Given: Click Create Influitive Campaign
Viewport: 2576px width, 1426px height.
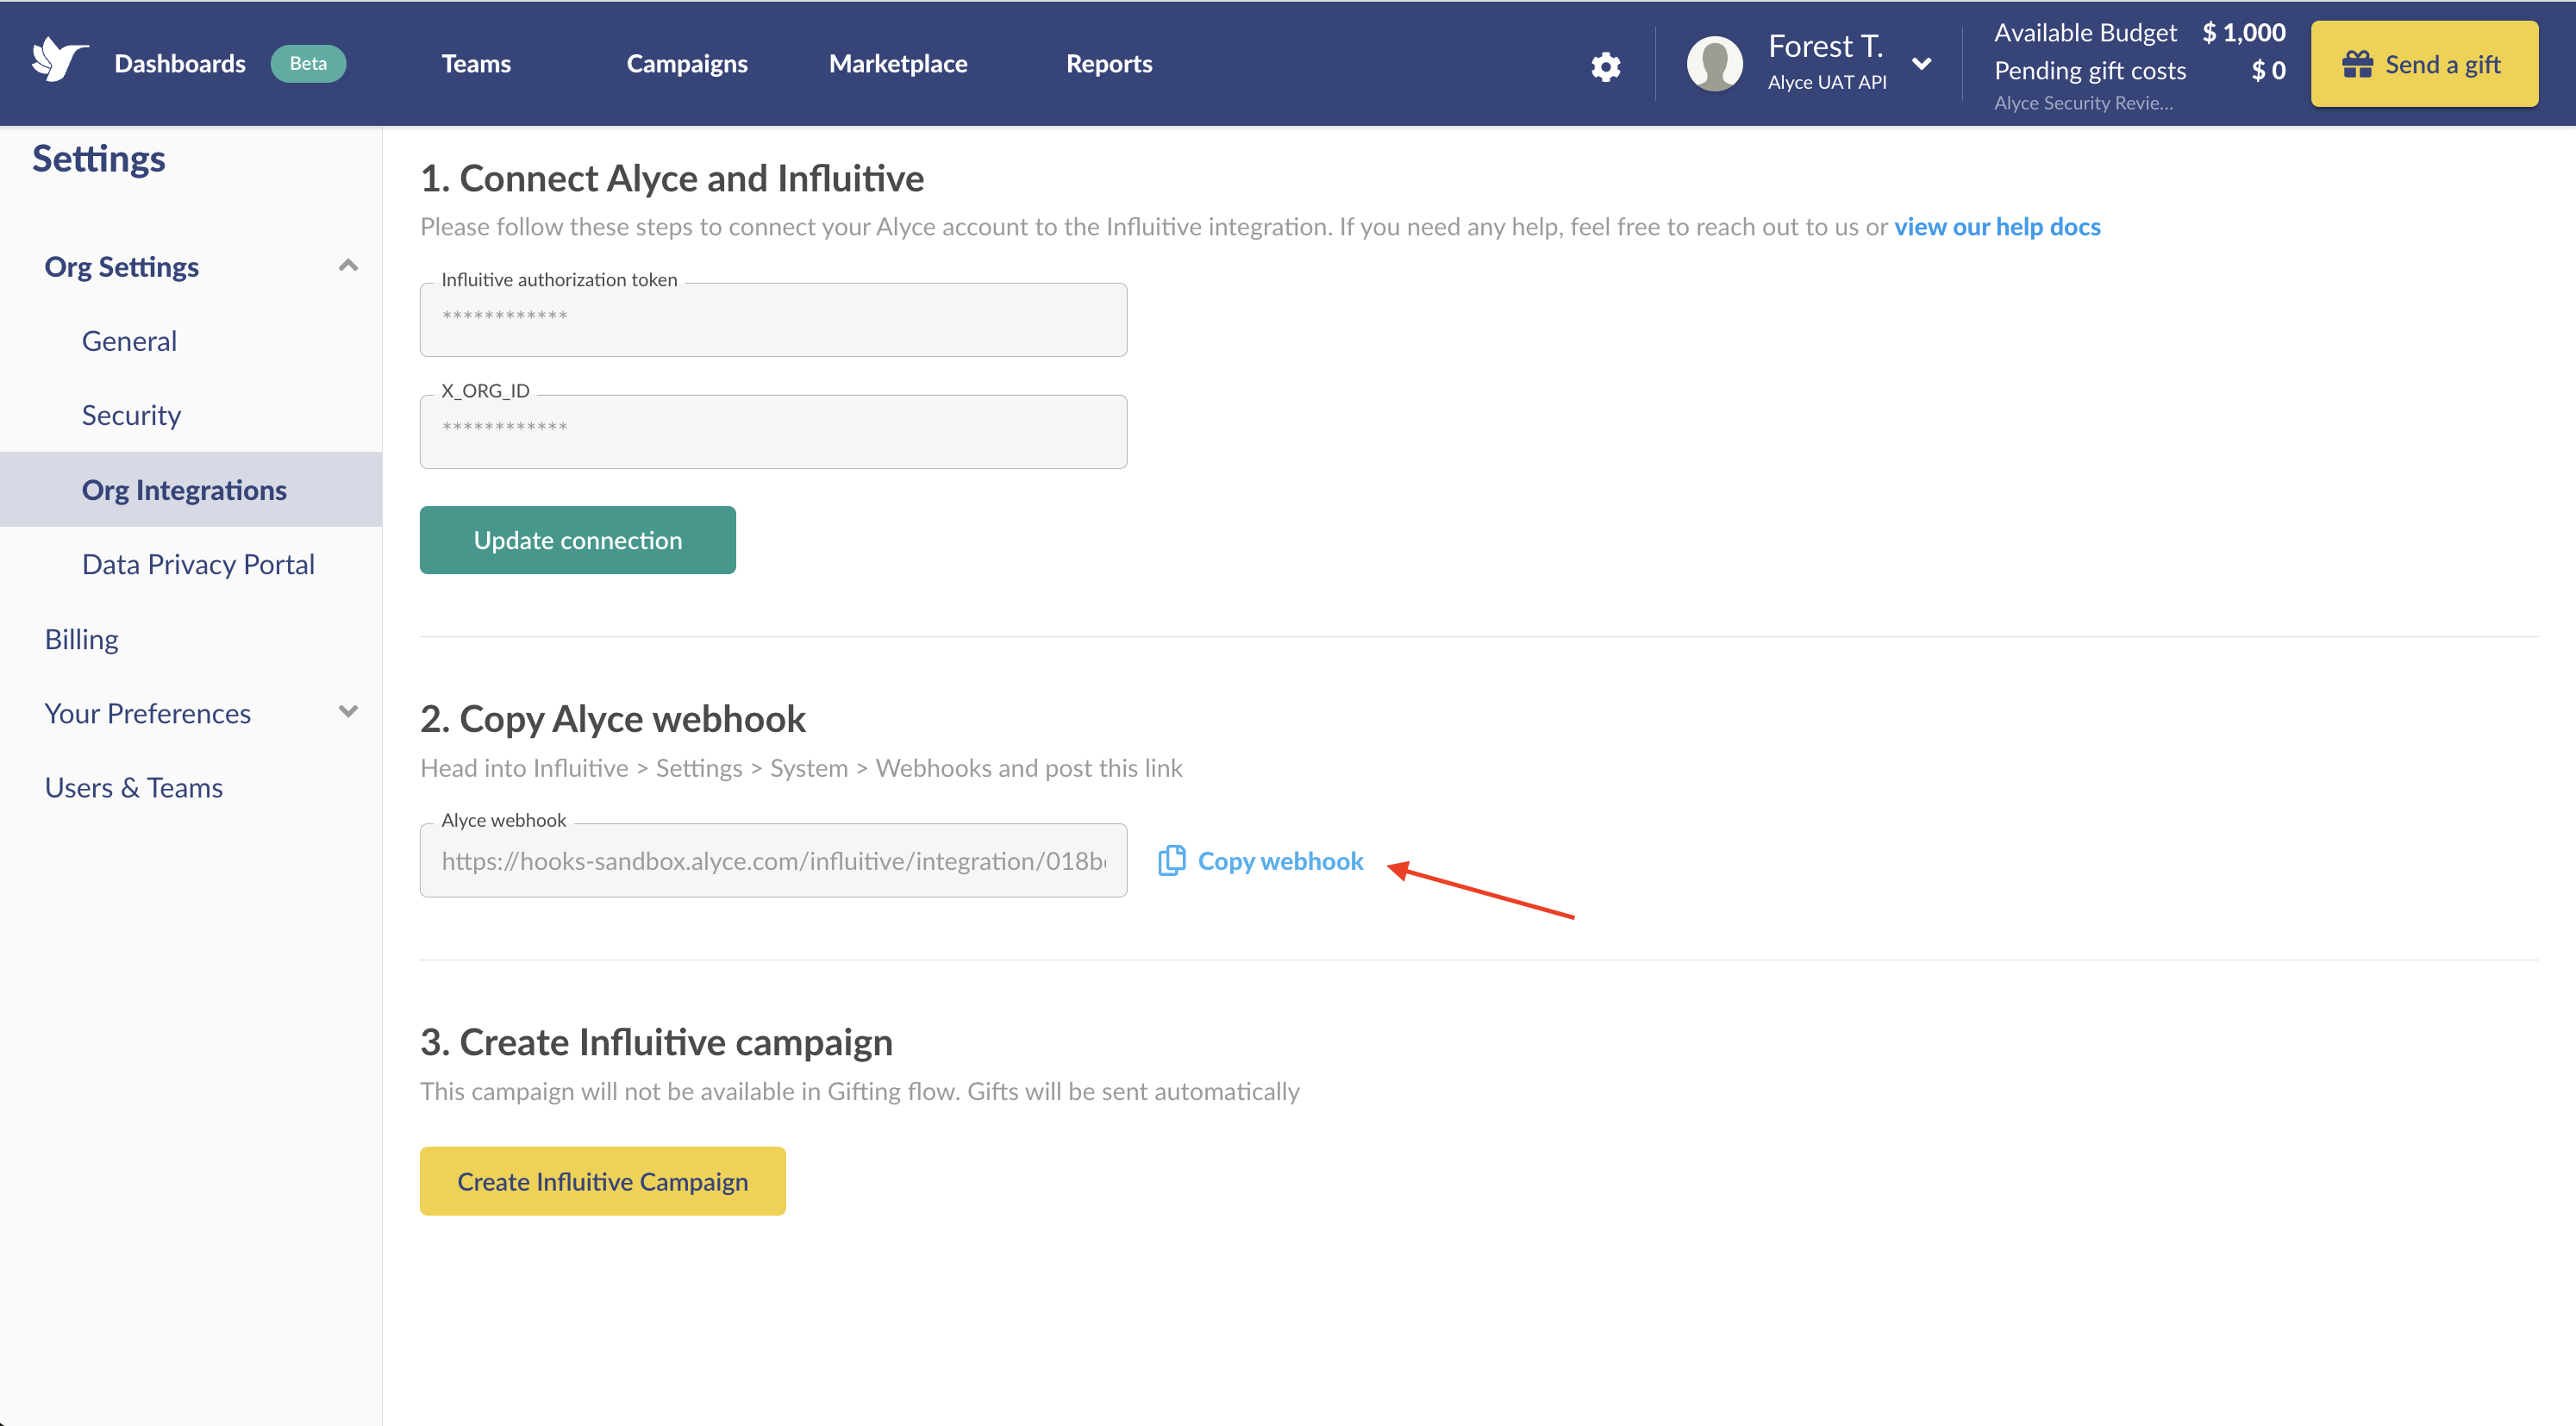Looking at the screenshot, I should point(601,1180).
